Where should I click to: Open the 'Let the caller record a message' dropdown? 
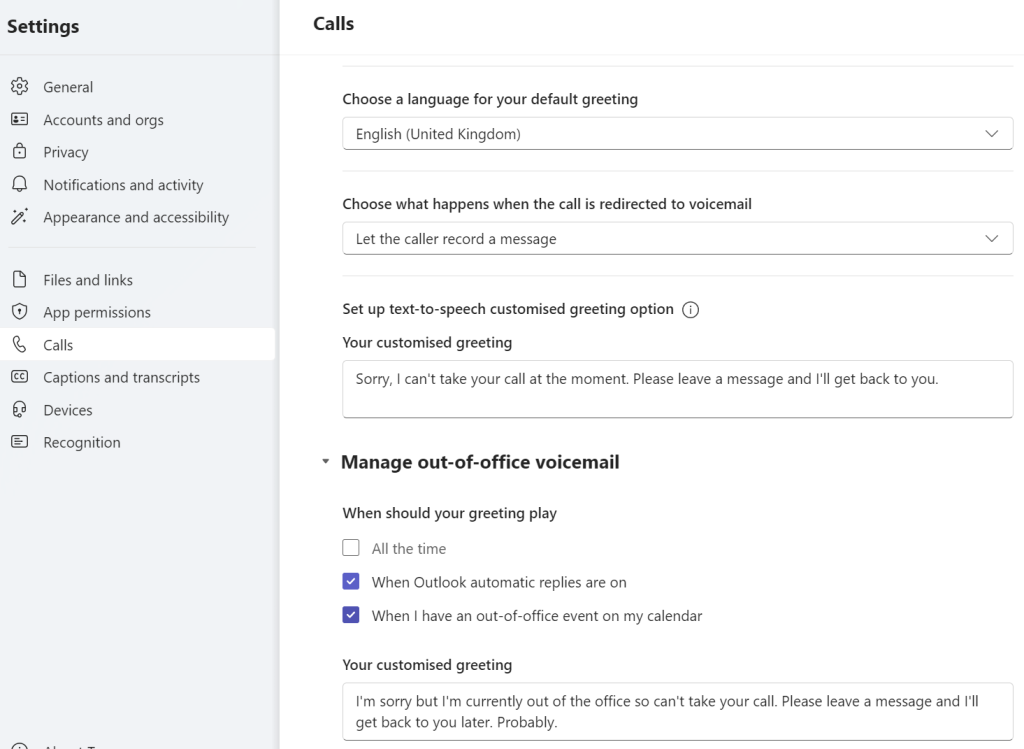[678, 238]
